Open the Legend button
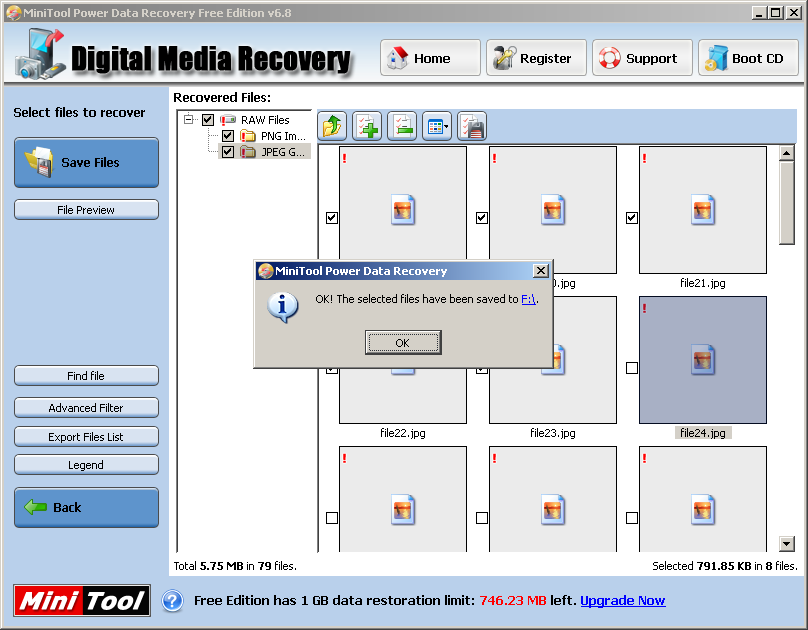 tap(87, 465)
